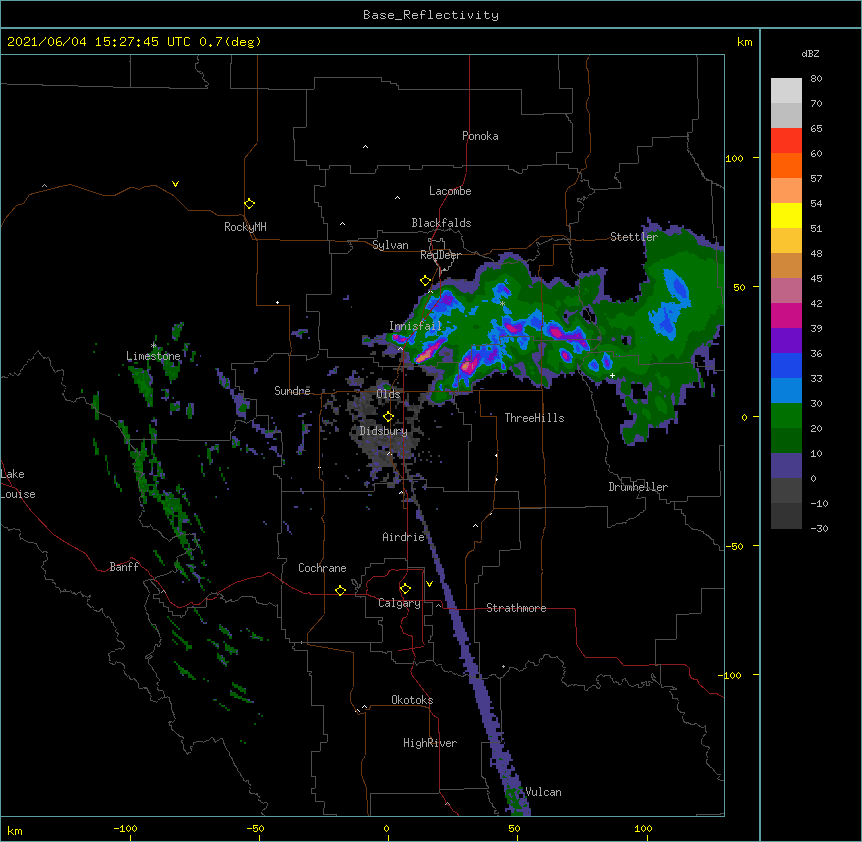This screenshot has width=862, height=842.
Task: Select the Lacombe city label
Action: click(x=450, y=191)
